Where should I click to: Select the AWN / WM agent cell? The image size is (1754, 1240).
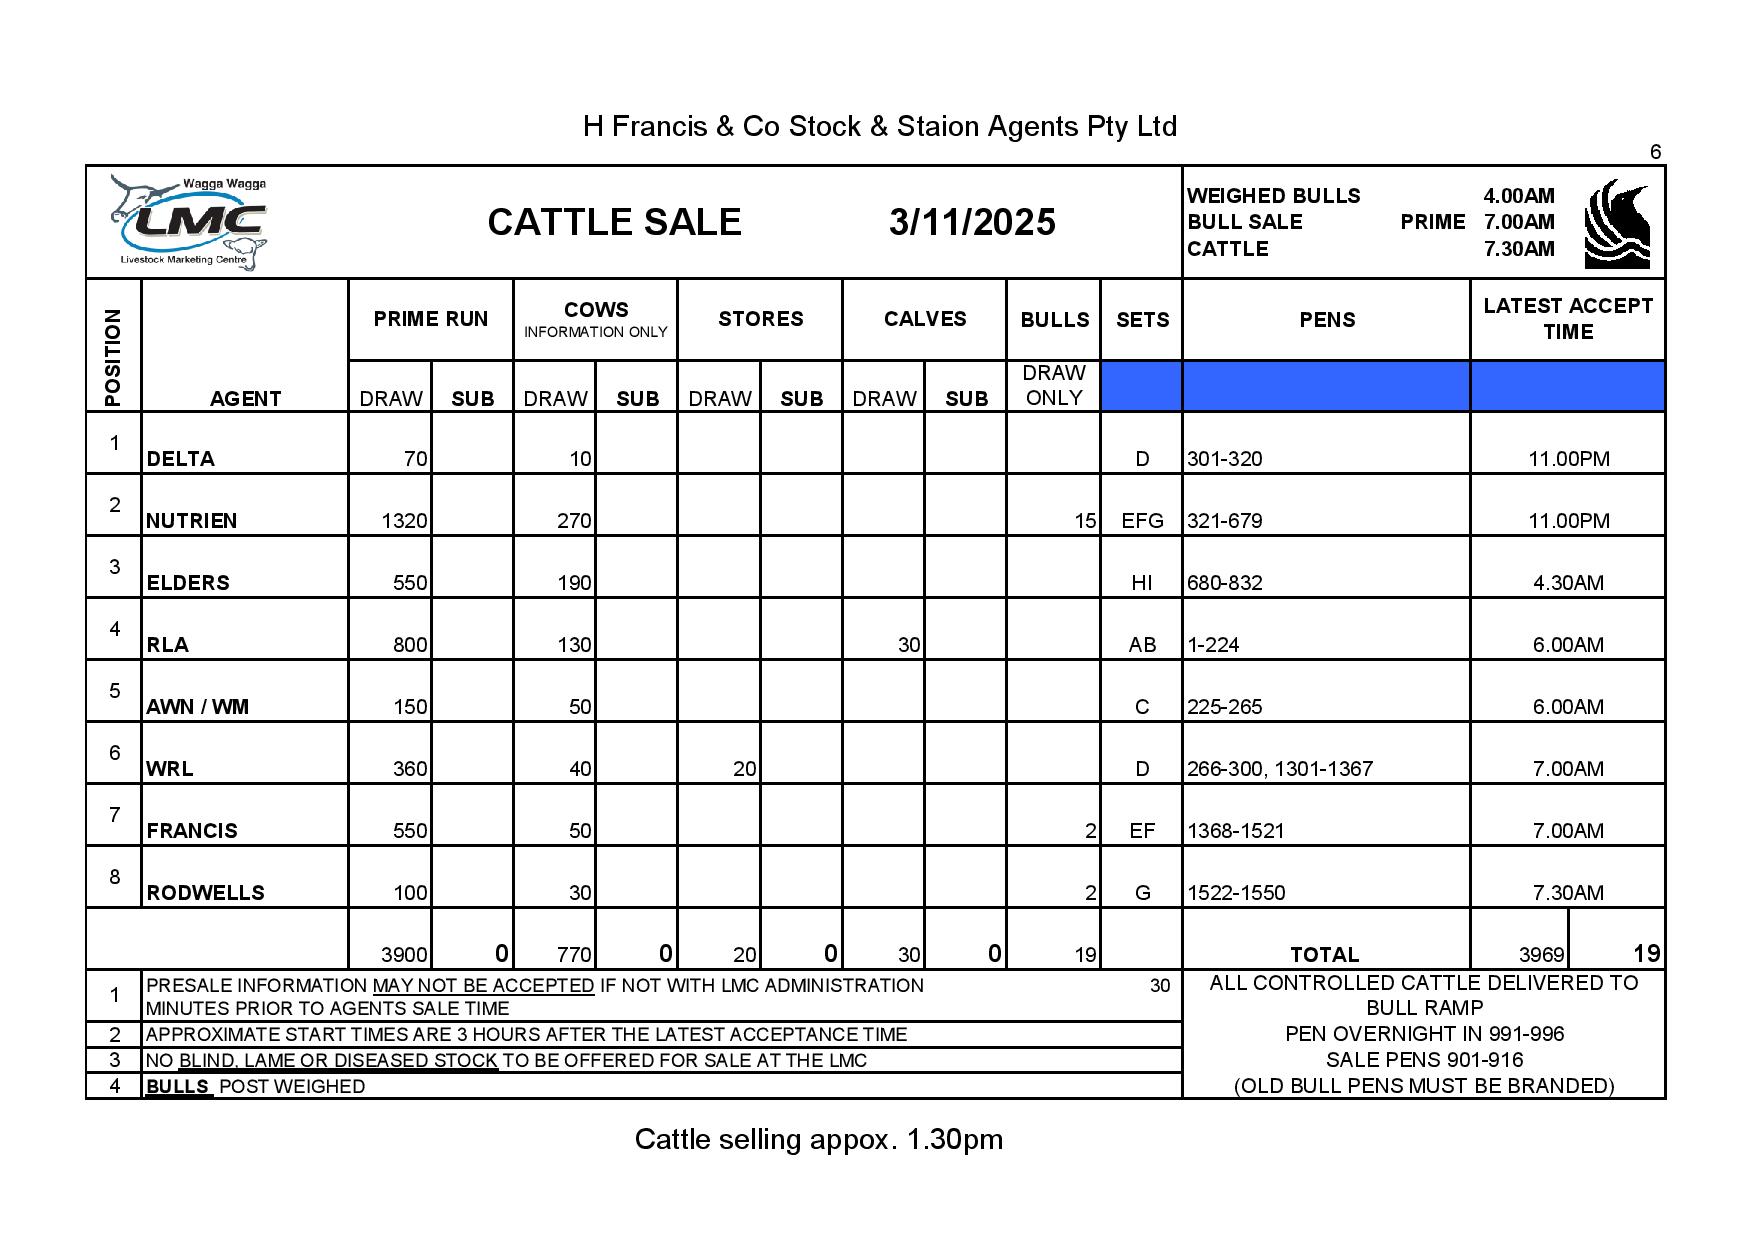click(x=198, y=707)
